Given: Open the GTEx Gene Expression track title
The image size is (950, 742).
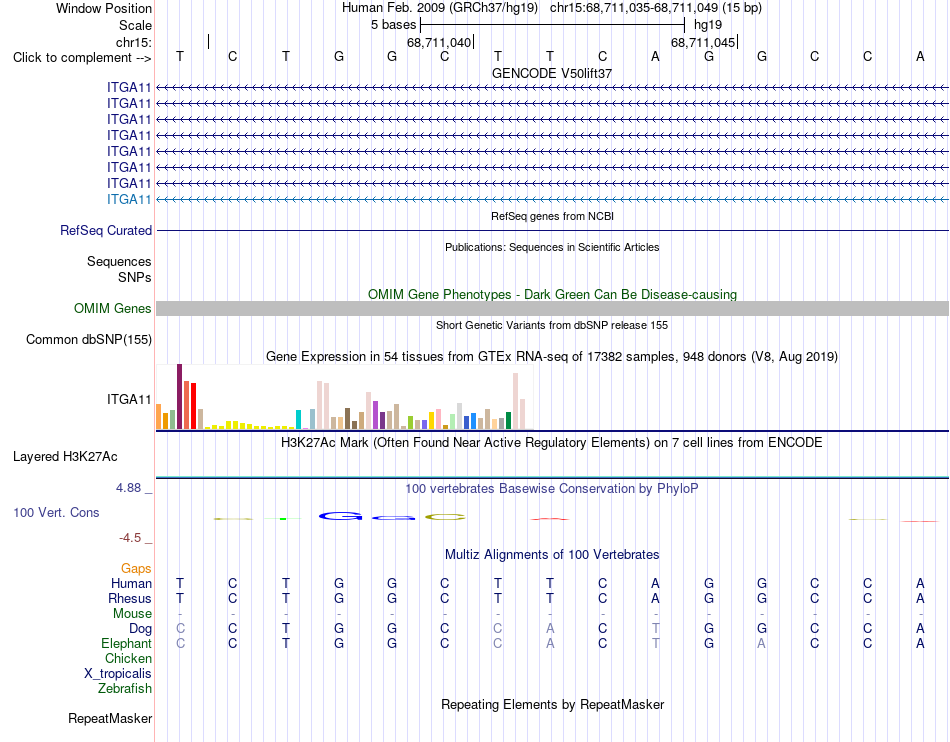Looking at the screenshot, I should 552,357.
